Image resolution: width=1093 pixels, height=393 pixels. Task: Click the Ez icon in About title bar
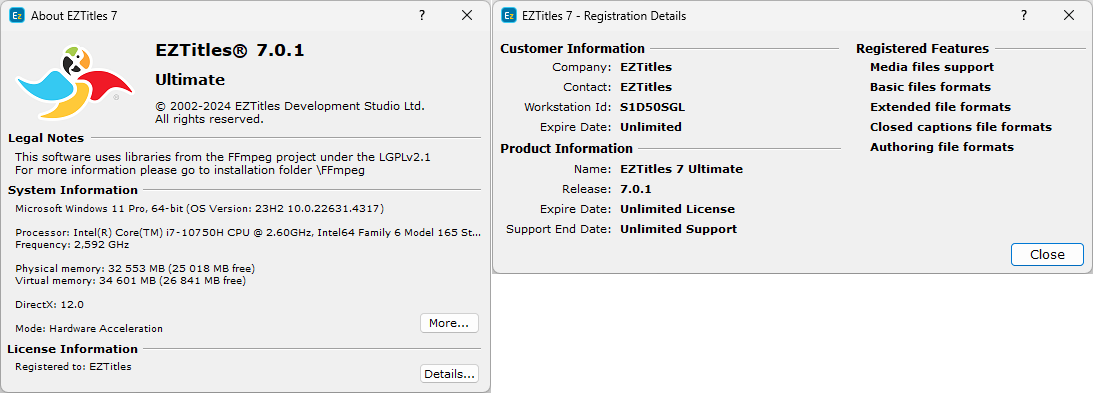[17, 15]
